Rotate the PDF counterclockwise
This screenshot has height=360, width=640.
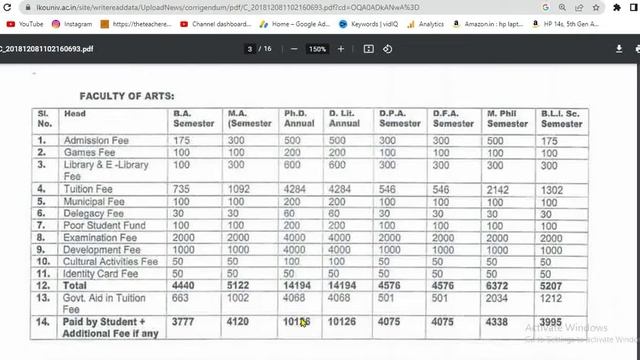coord(387,49)
